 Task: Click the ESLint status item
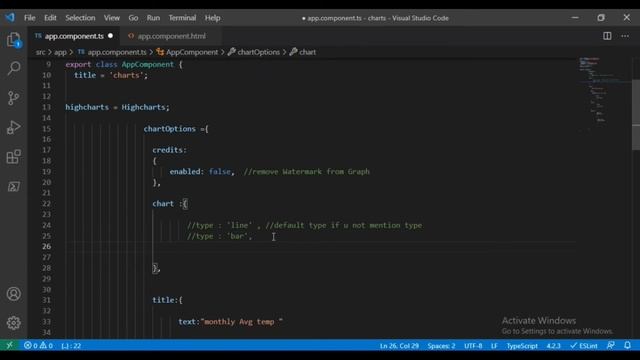[584, 346]
